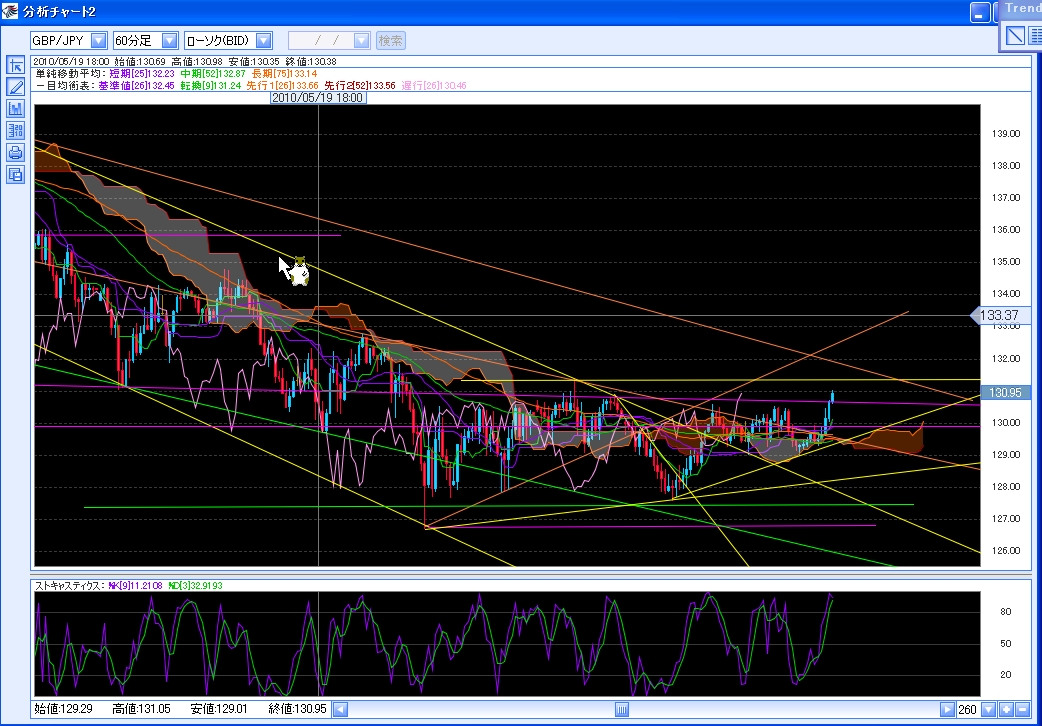This screenshot has width=1042, height=726.
Task: Open the 60分足 timeframe dropdown
Action: coord(170,41)
